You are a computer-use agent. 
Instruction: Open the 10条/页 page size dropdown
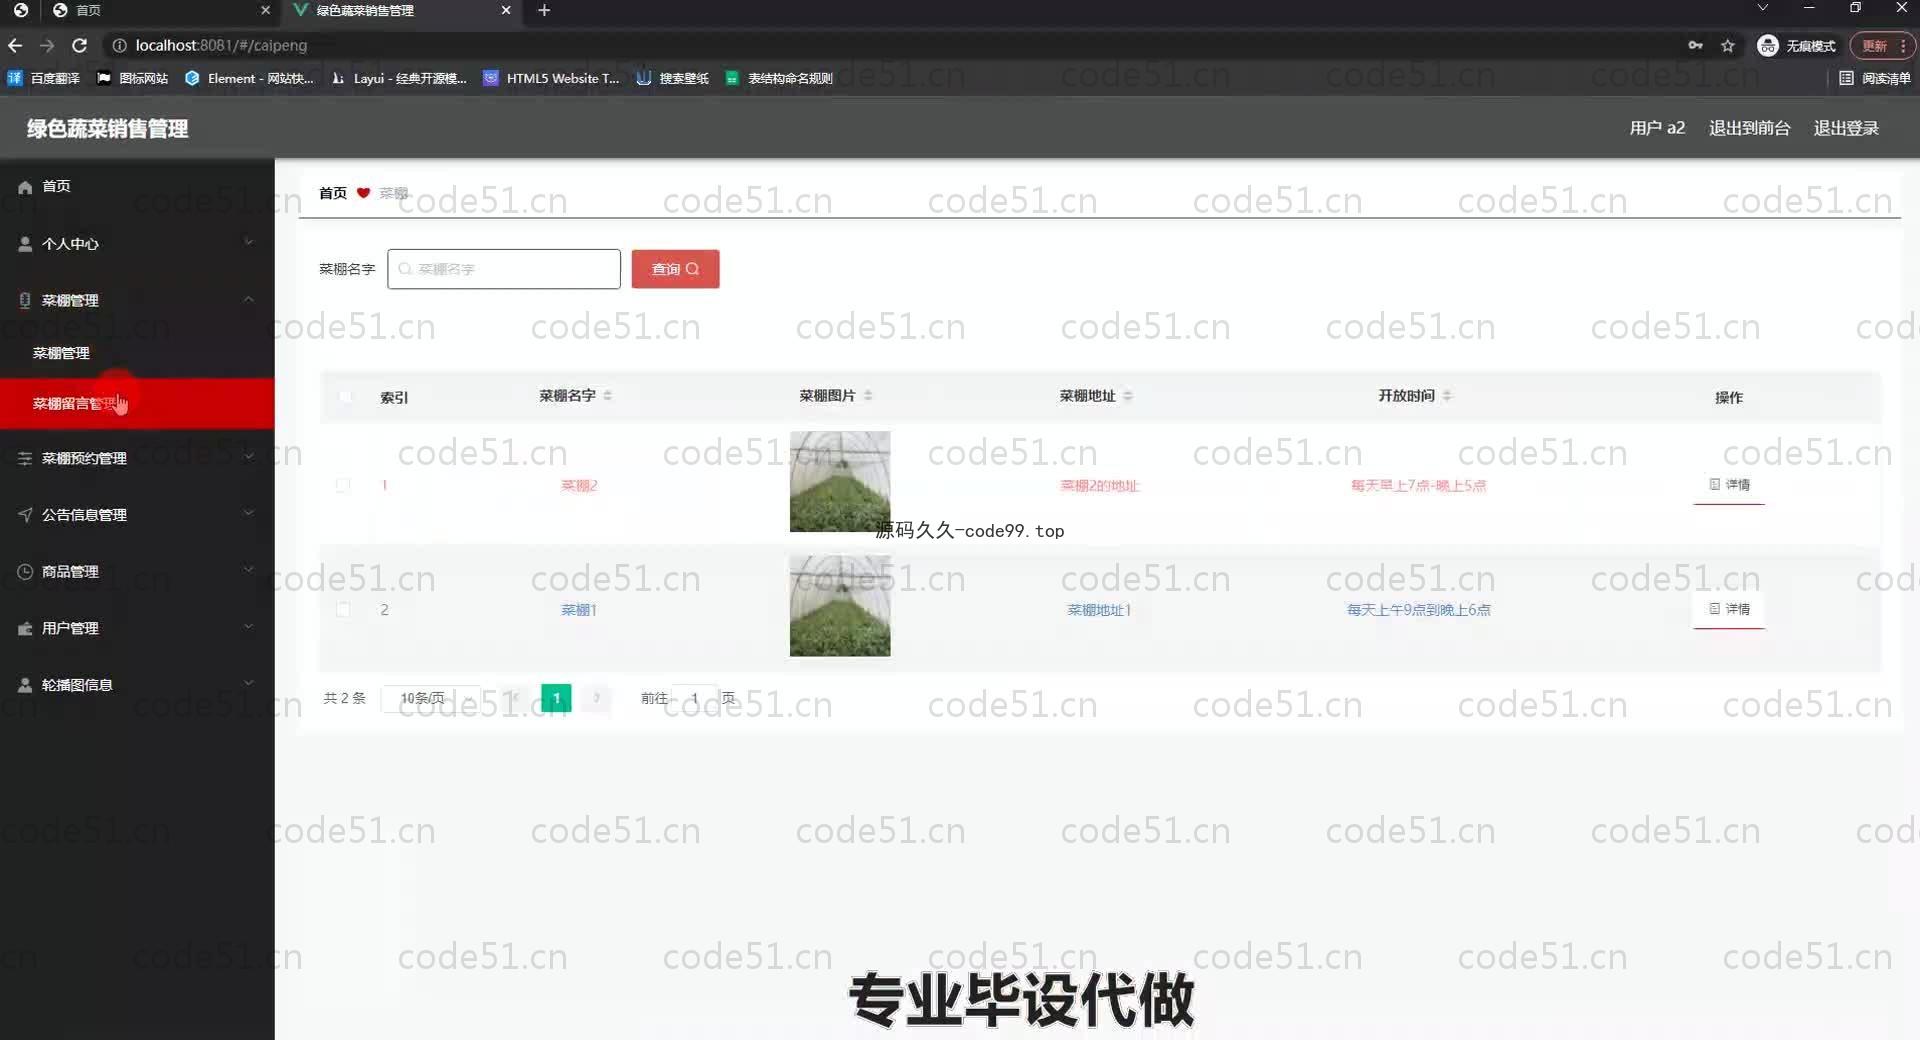point(433,698)
